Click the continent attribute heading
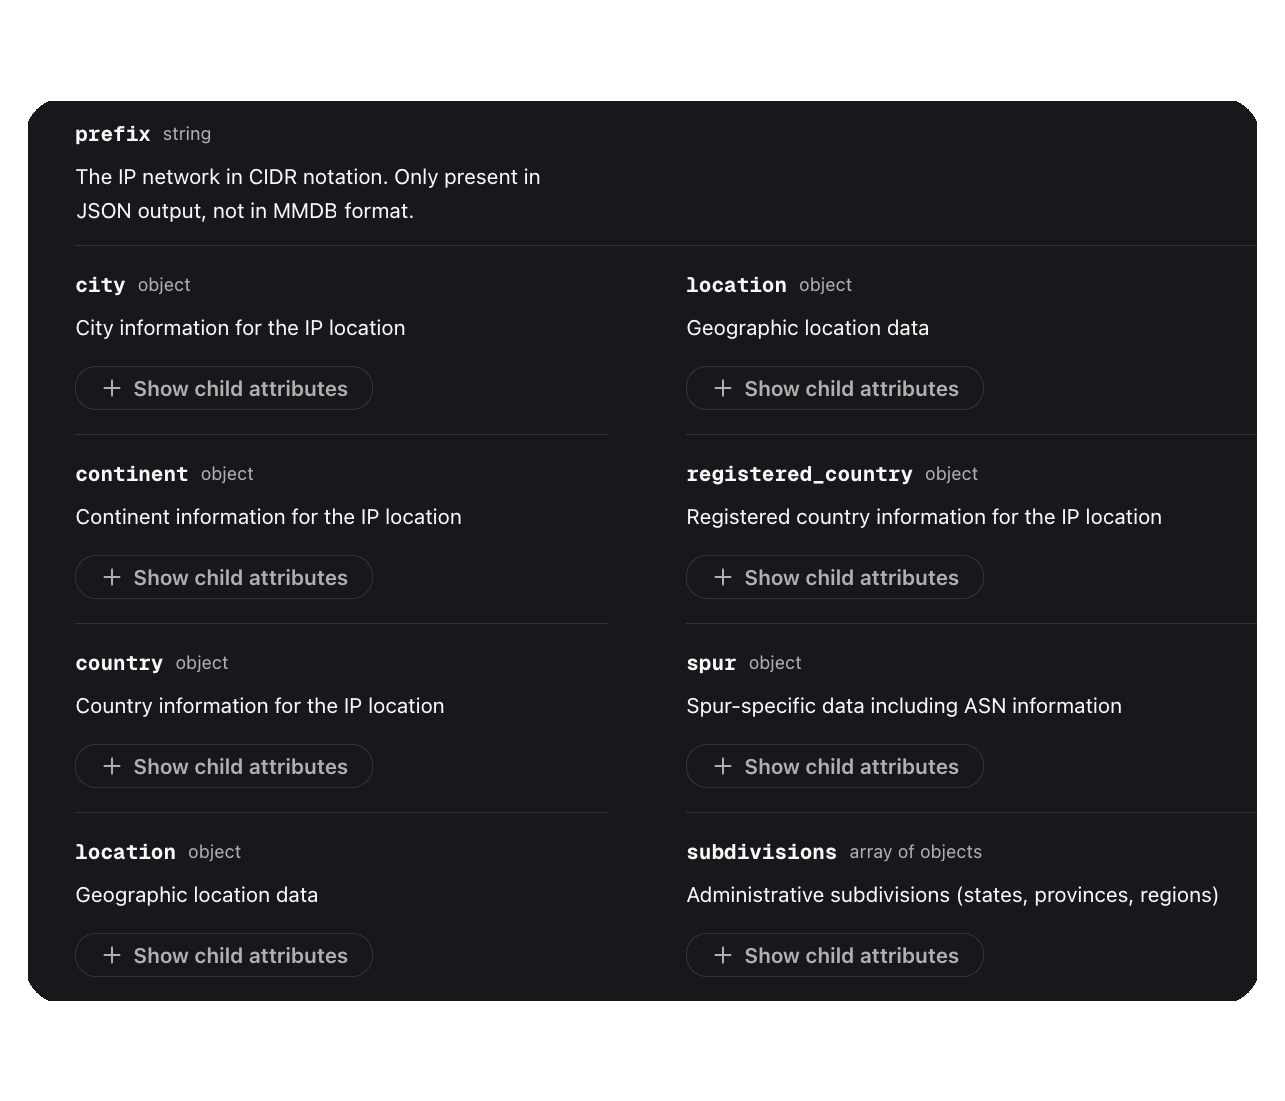1285x1101 pixels. [132, 474]
